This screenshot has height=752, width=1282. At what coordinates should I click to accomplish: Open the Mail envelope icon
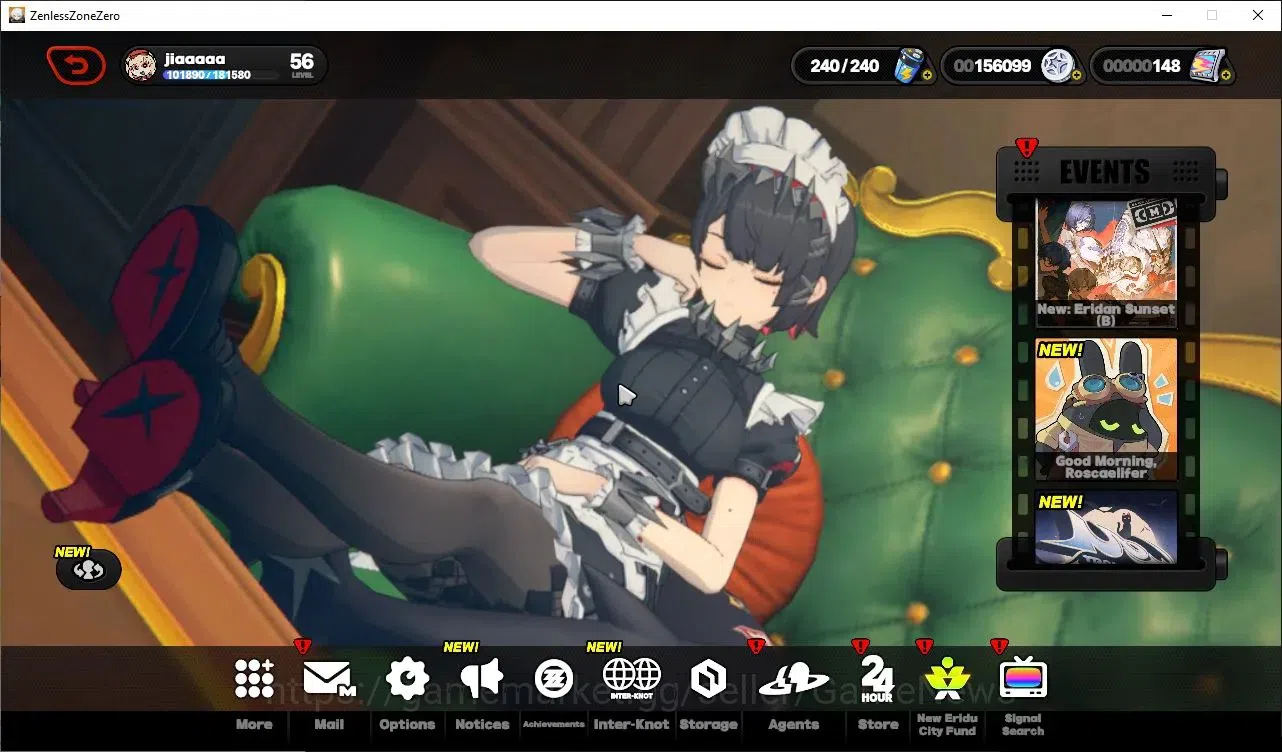[x=329, y=679]
